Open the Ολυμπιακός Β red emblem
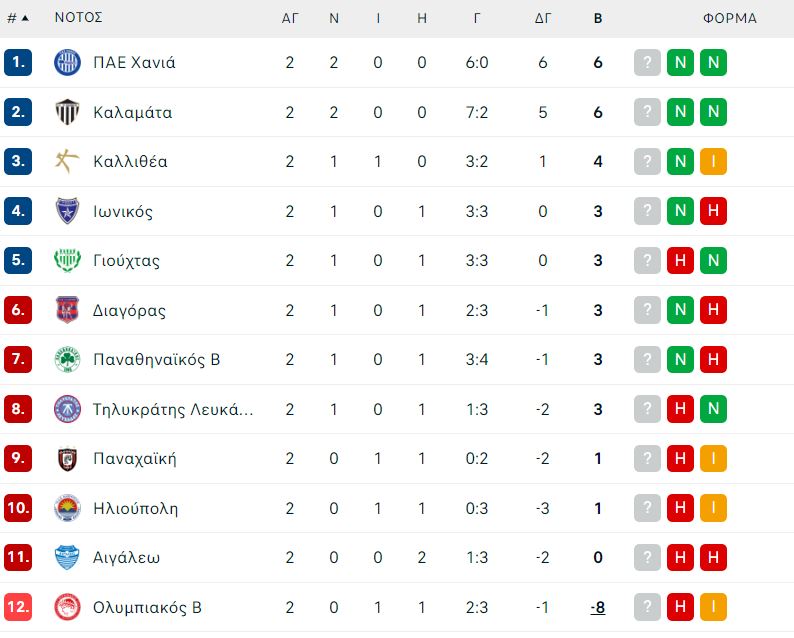The height and width of the screenshot is (638, 794). point(67,607)
